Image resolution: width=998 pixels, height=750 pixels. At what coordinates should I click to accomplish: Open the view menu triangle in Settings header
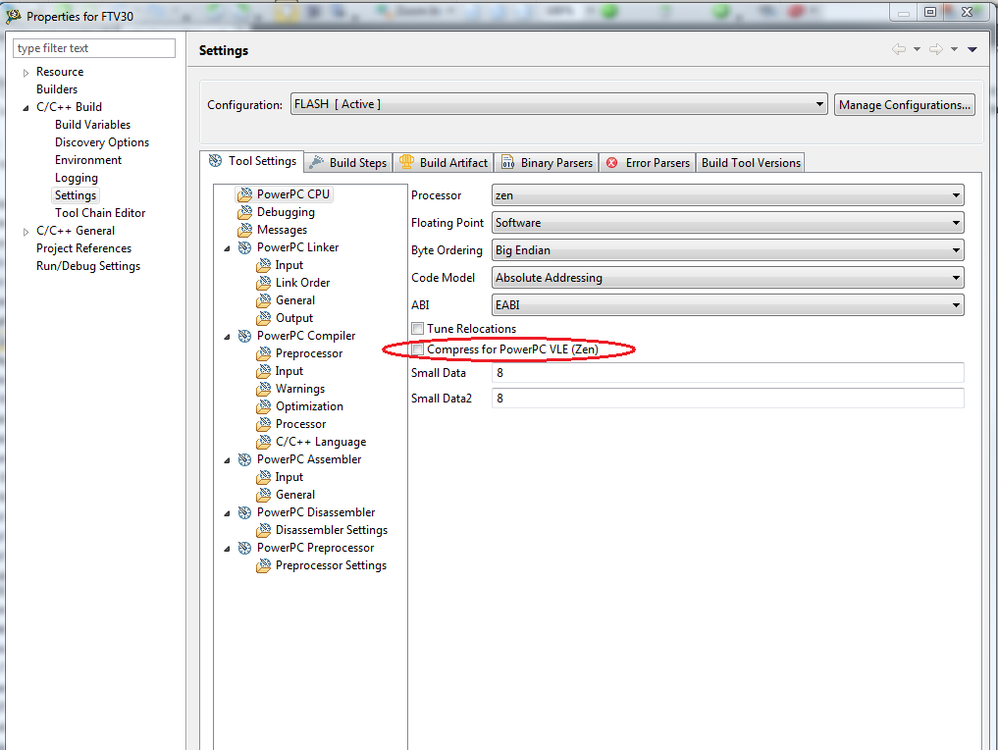[x=973, y=49]
